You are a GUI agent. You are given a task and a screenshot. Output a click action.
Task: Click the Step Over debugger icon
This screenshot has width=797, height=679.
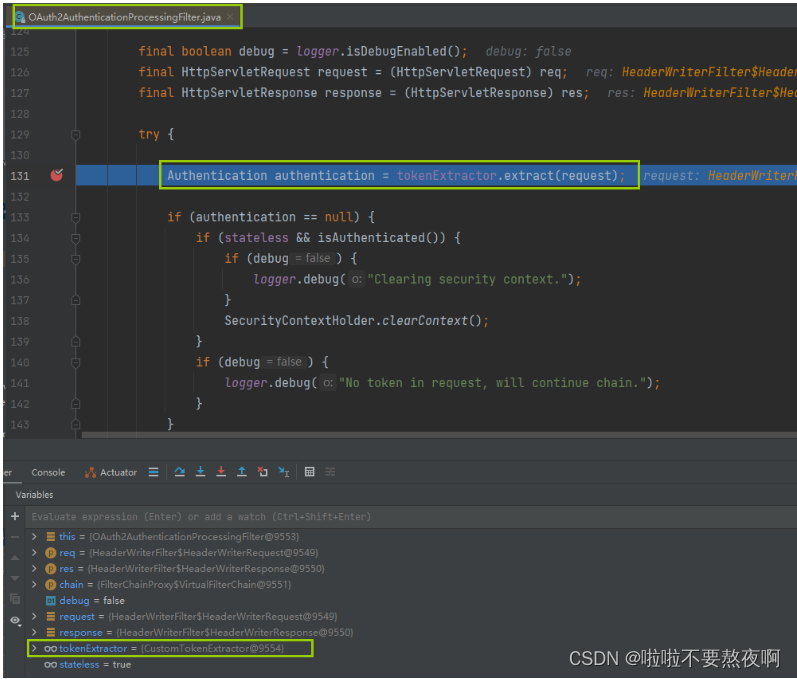click(180, 472)
